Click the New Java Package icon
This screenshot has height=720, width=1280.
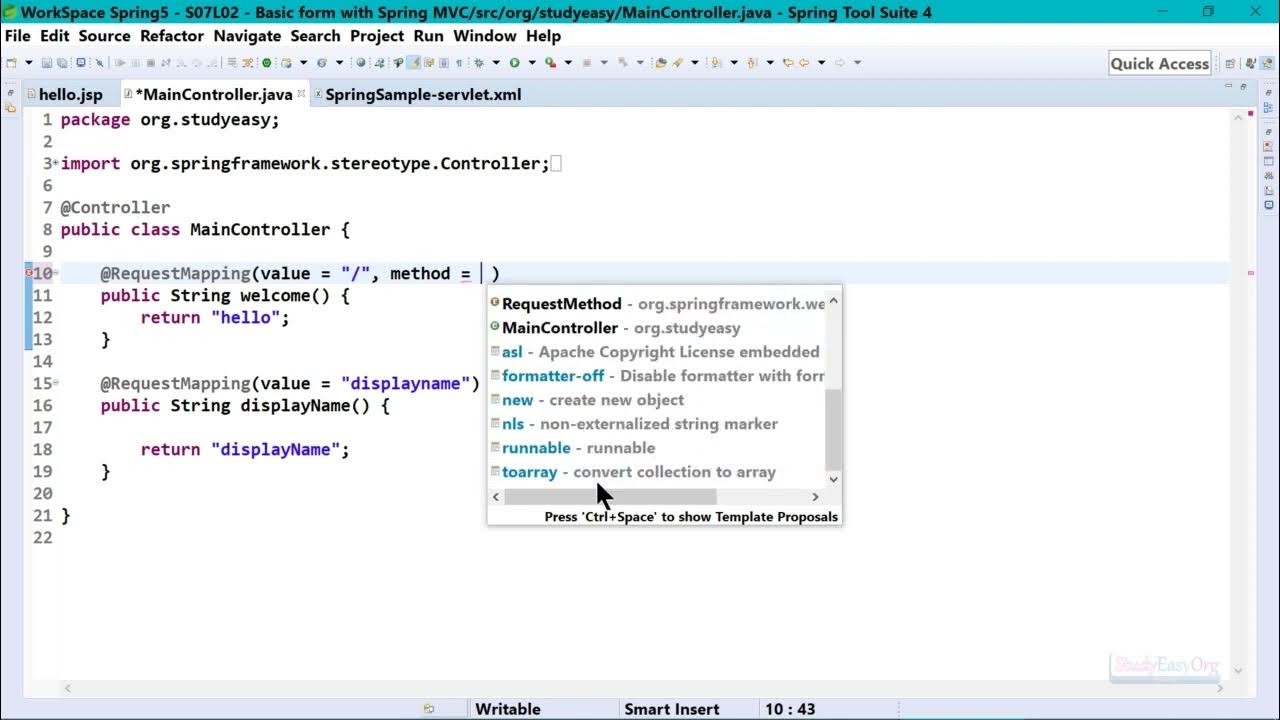[286, 63]
